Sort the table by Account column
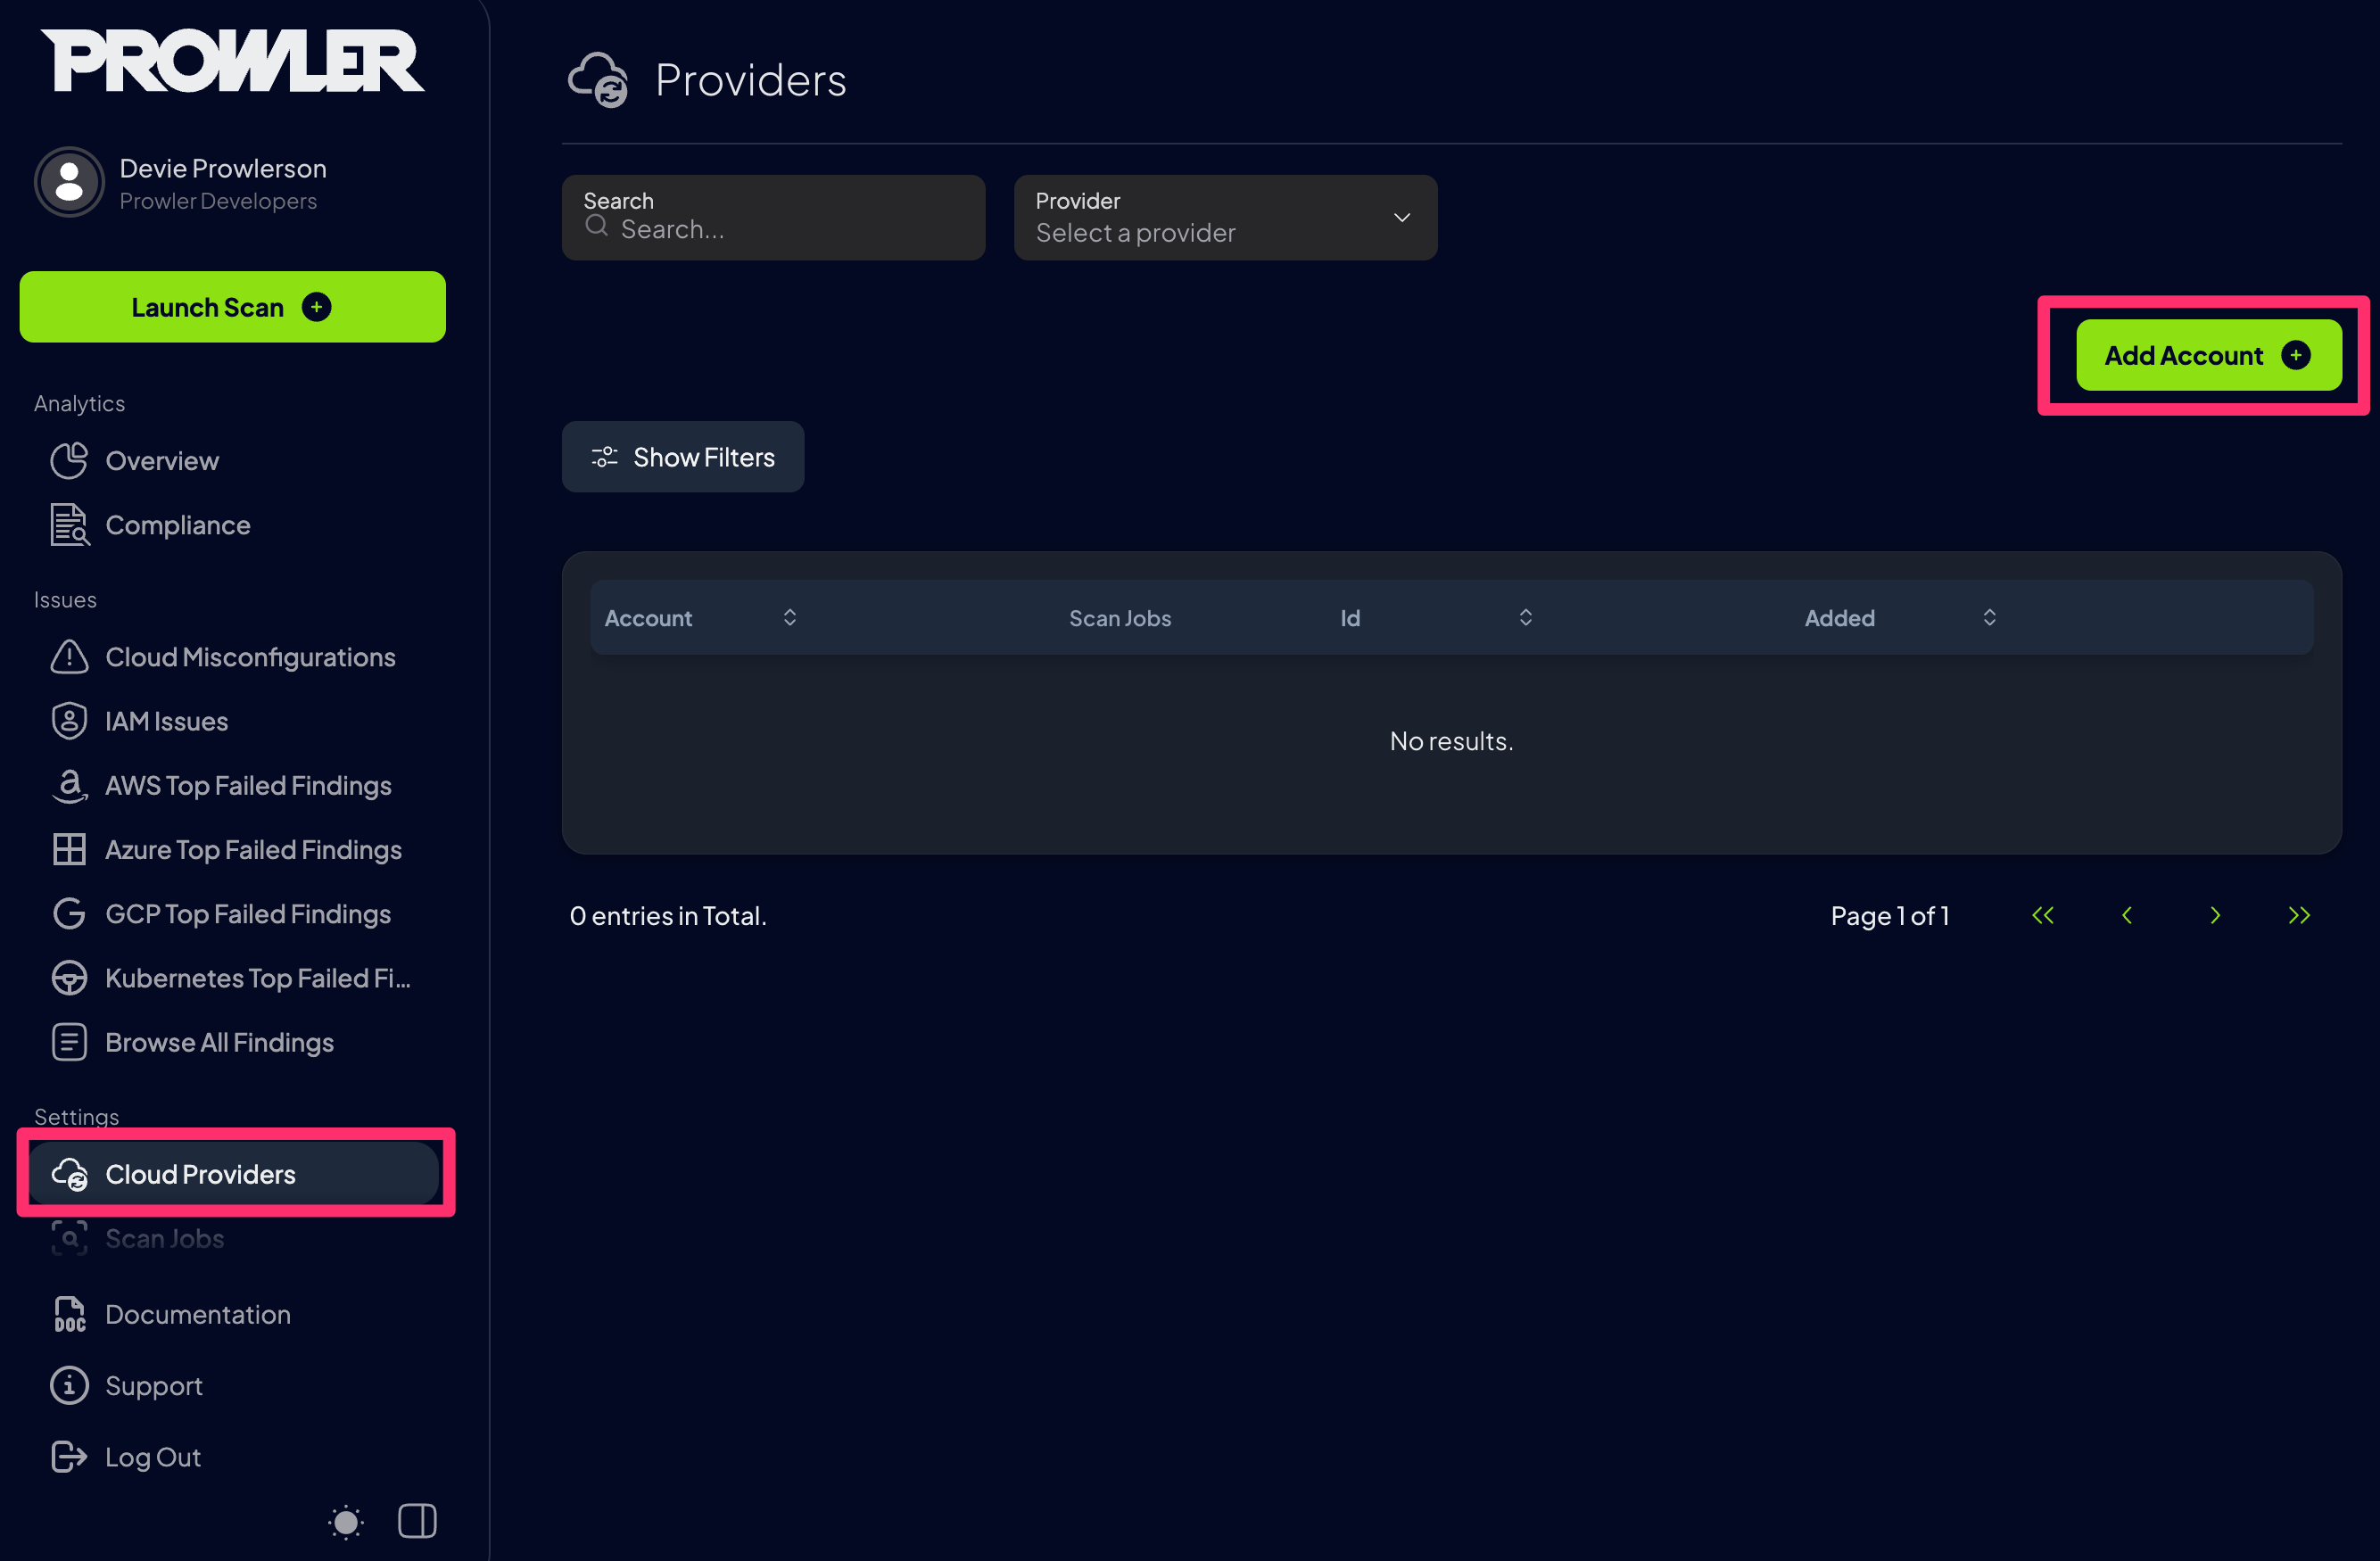Screen dimensions: 2380x1561 point(789,617)
